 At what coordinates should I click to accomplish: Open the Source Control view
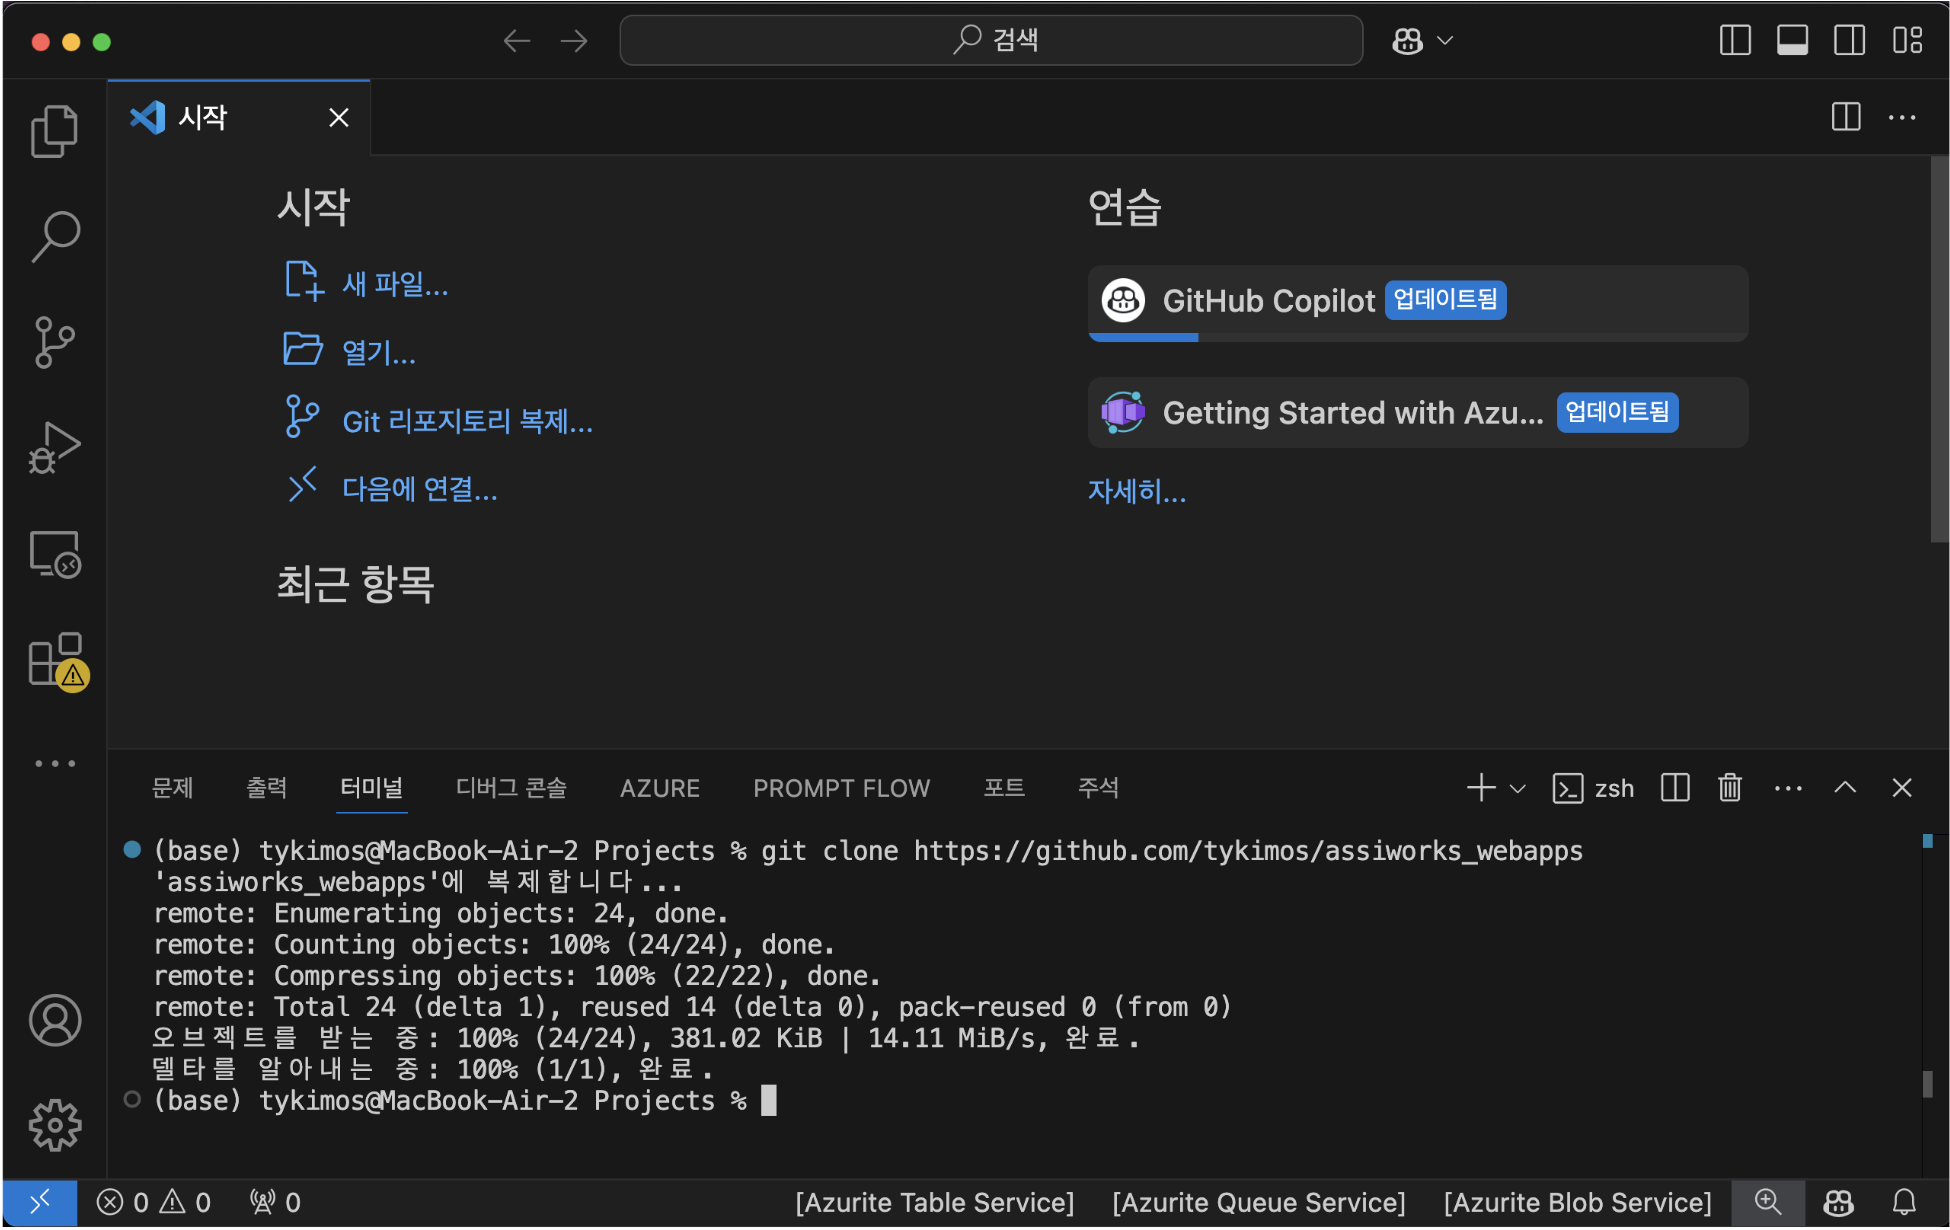tap(54, 342)
